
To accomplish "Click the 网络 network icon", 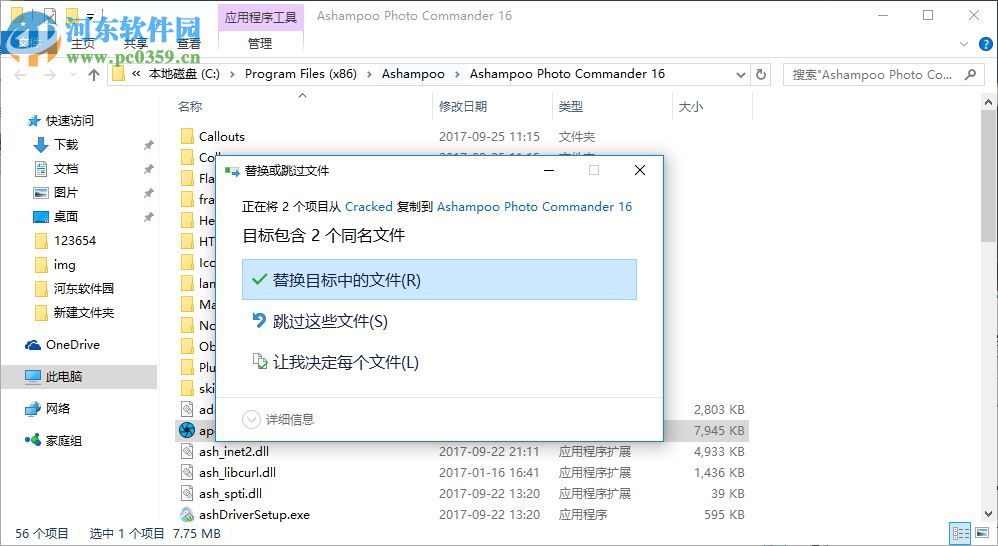I will pos(32,409).
